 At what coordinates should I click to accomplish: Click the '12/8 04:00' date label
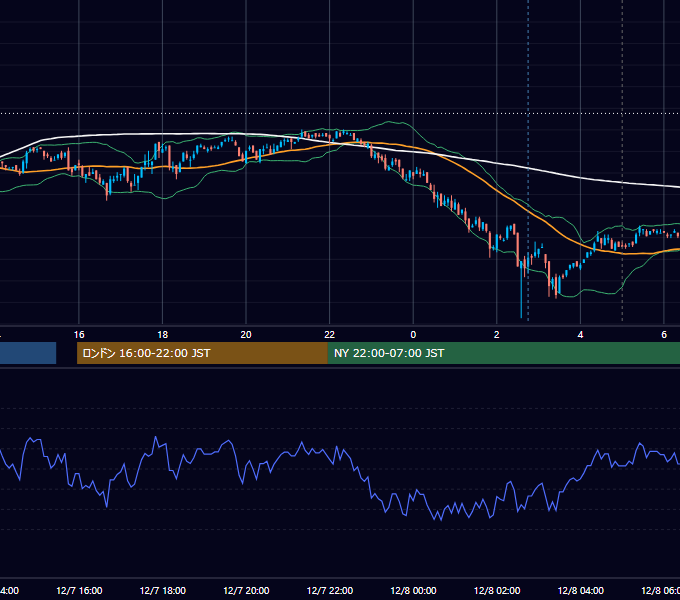point(580,590)
